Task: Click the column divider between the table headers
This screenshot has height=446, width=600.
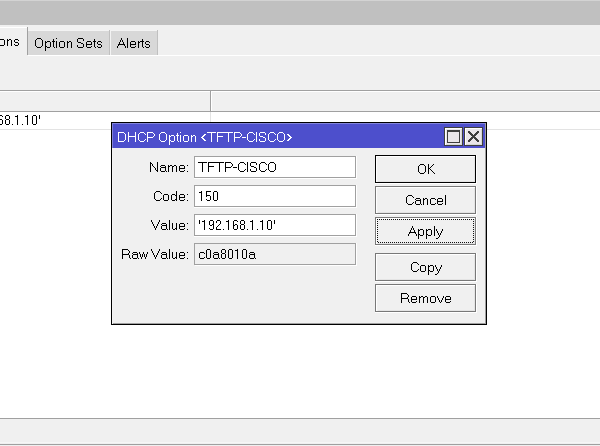Action: point(210,101)
